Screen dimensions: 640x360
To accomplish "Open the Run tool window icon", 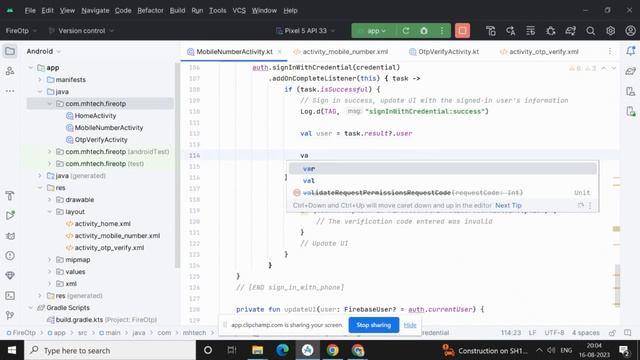I will point(10,216).
